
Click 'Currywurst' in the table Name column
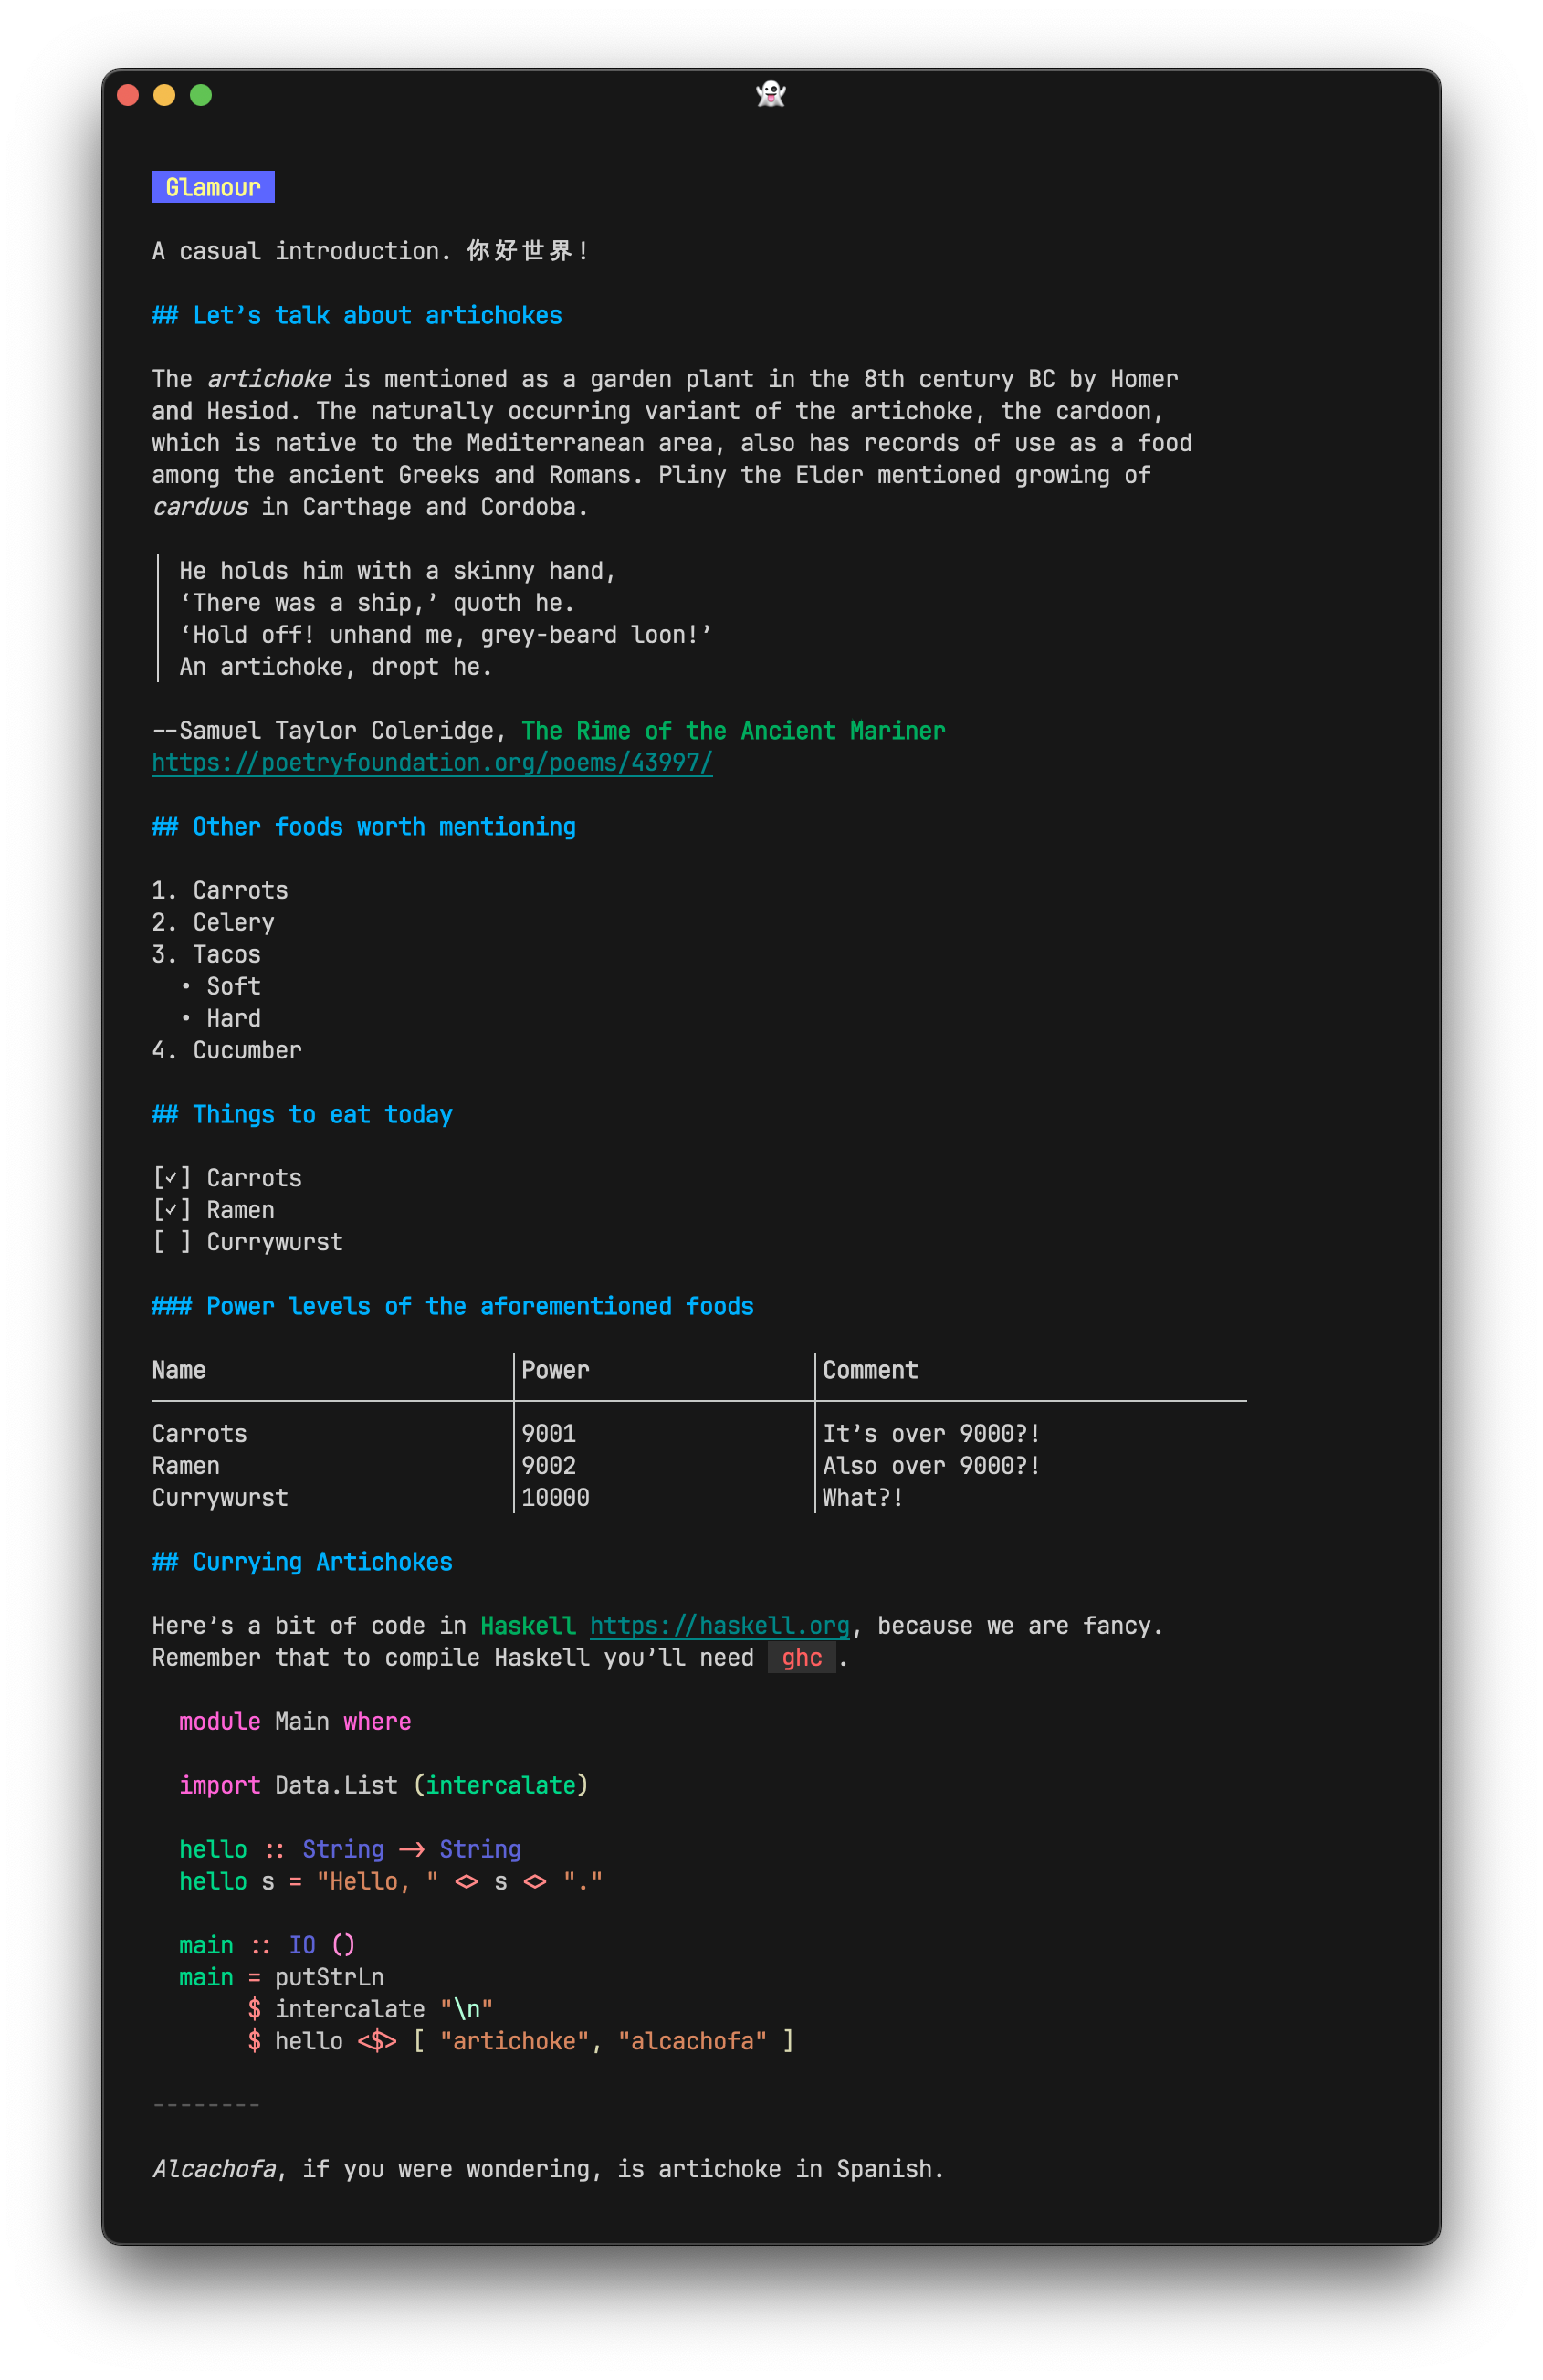coord(220,1498)
